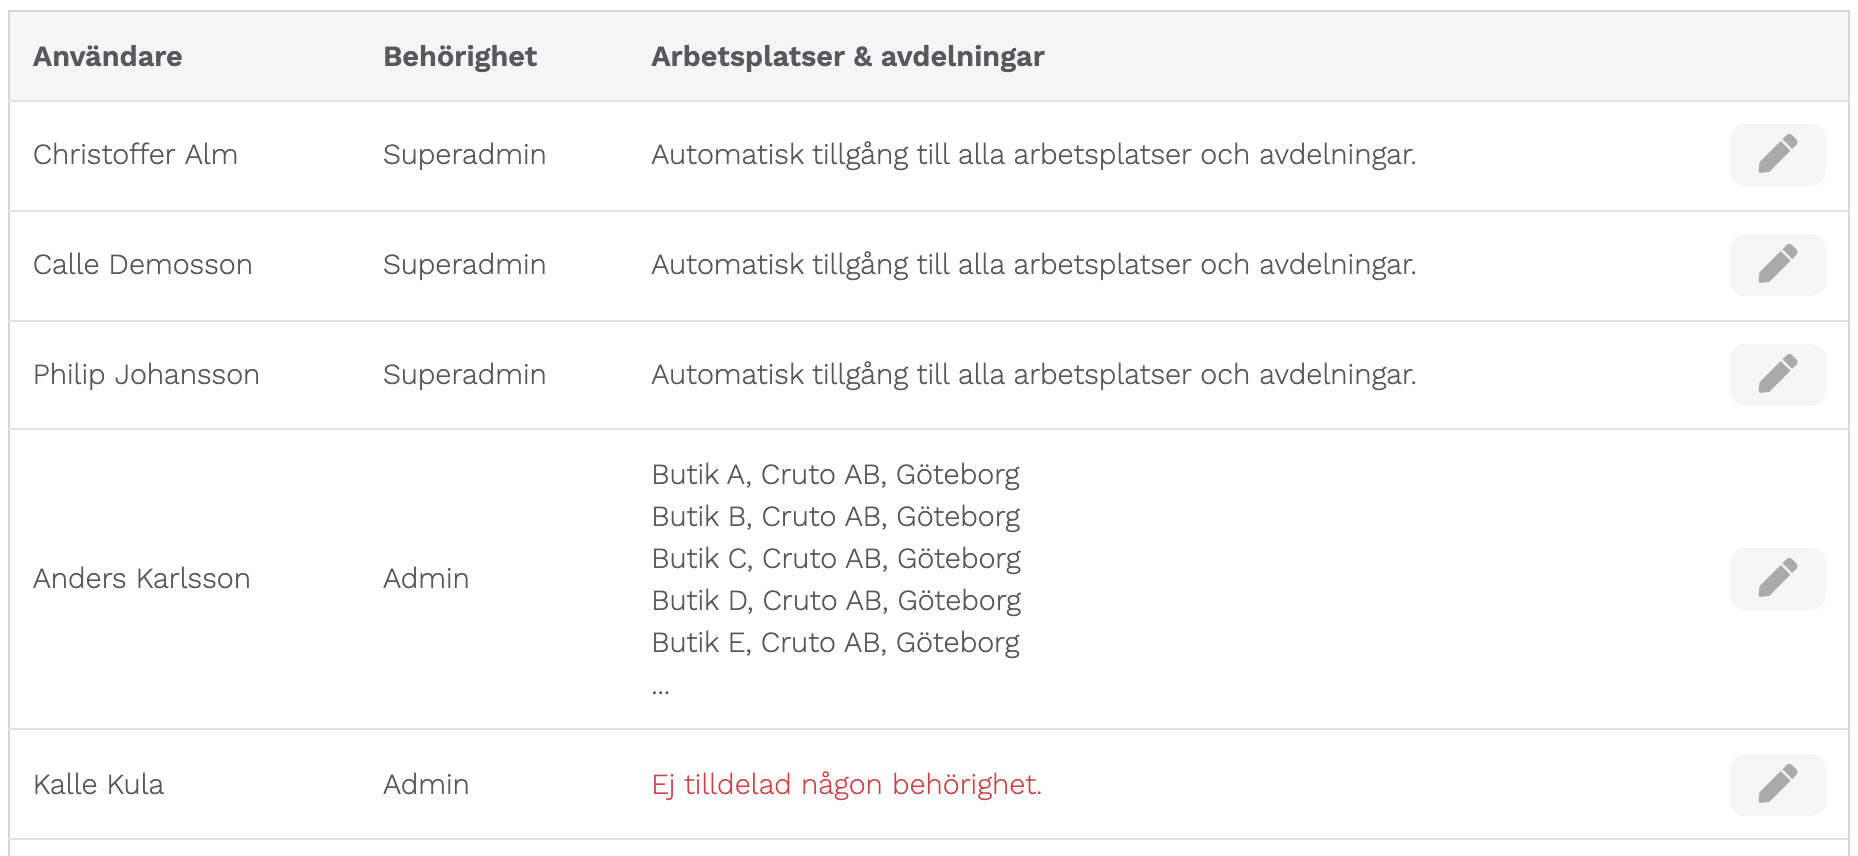Expand the truncated workplace list ellipsis

click(660, 689)
